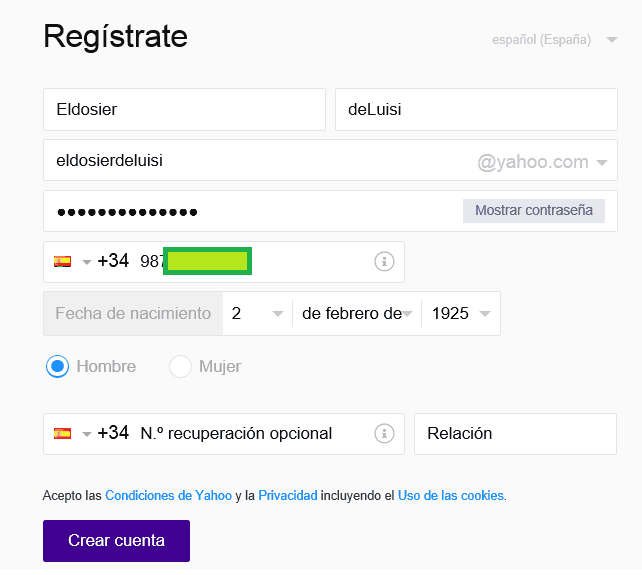Image resolution: width=642 pixels, height=575 pixels.
Task: Click the recovery number info icon
Action: (383, 434)
